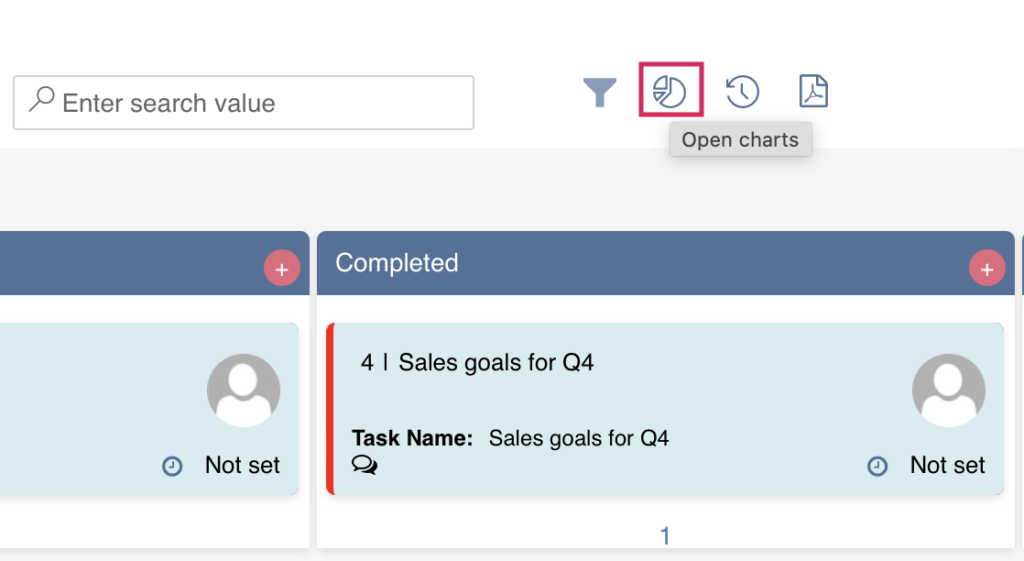Open comments on Sales goals for Q4 card
The width and height of the screenshot is (1024, 561).
[x=364, y=464]
